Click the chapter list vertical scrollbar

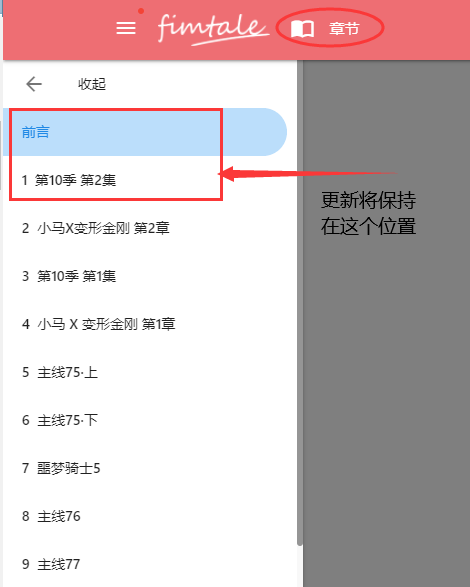tap(300, 302)
